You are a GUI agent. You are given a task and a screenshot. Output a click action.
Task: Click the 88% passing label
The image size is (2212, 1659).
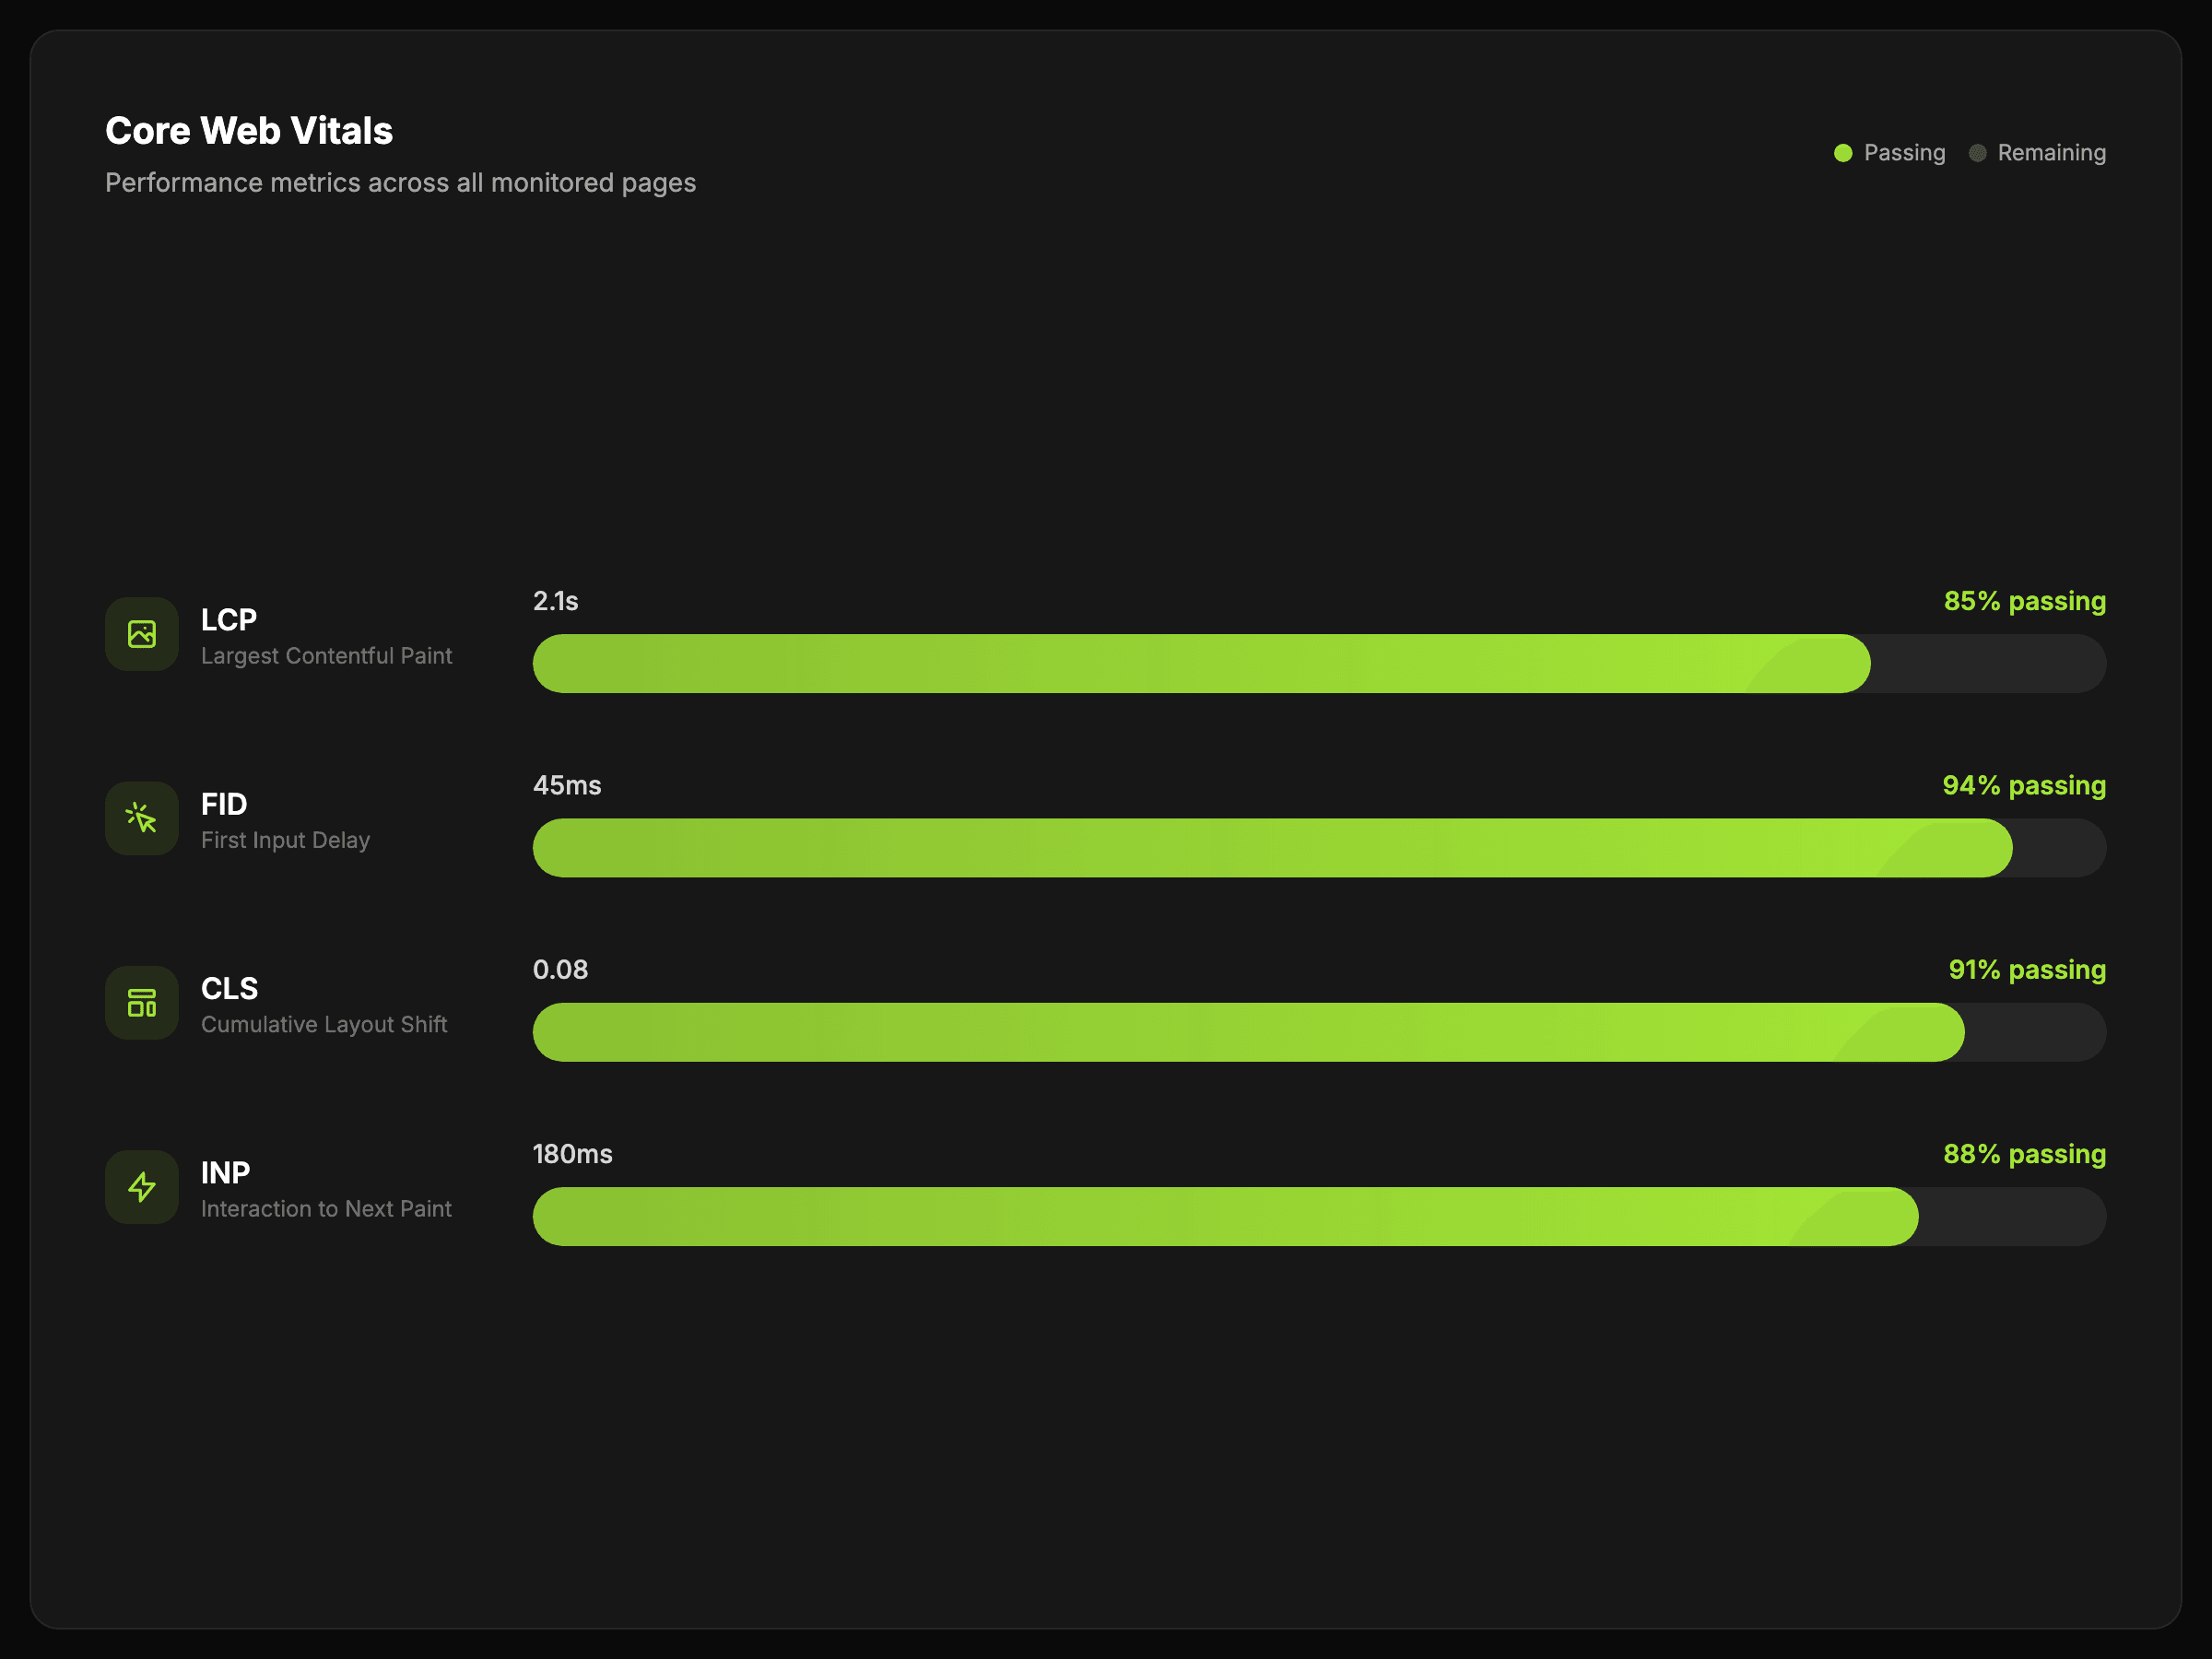[x=2024, y=1154]
